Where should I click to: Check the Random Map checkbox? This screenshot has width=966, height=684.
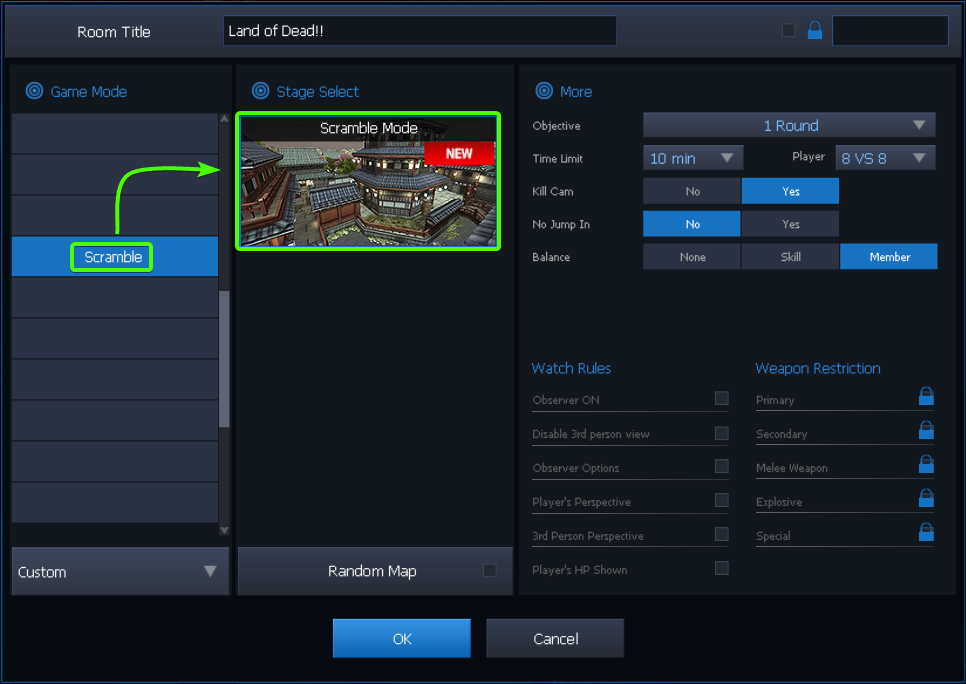pos(490,571)
